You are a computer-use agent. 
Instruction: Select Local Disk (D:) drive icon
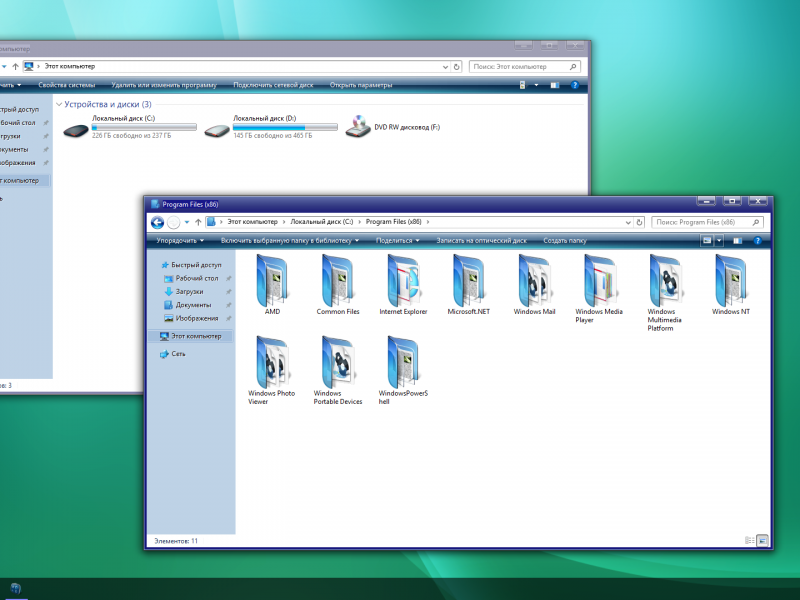217,131
